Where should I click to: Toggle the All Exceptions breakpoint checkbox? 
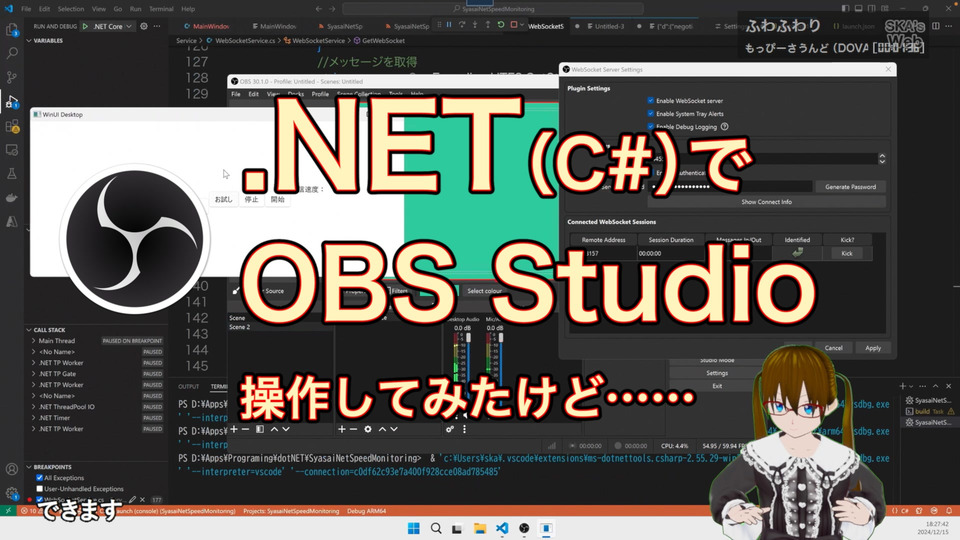39,478
